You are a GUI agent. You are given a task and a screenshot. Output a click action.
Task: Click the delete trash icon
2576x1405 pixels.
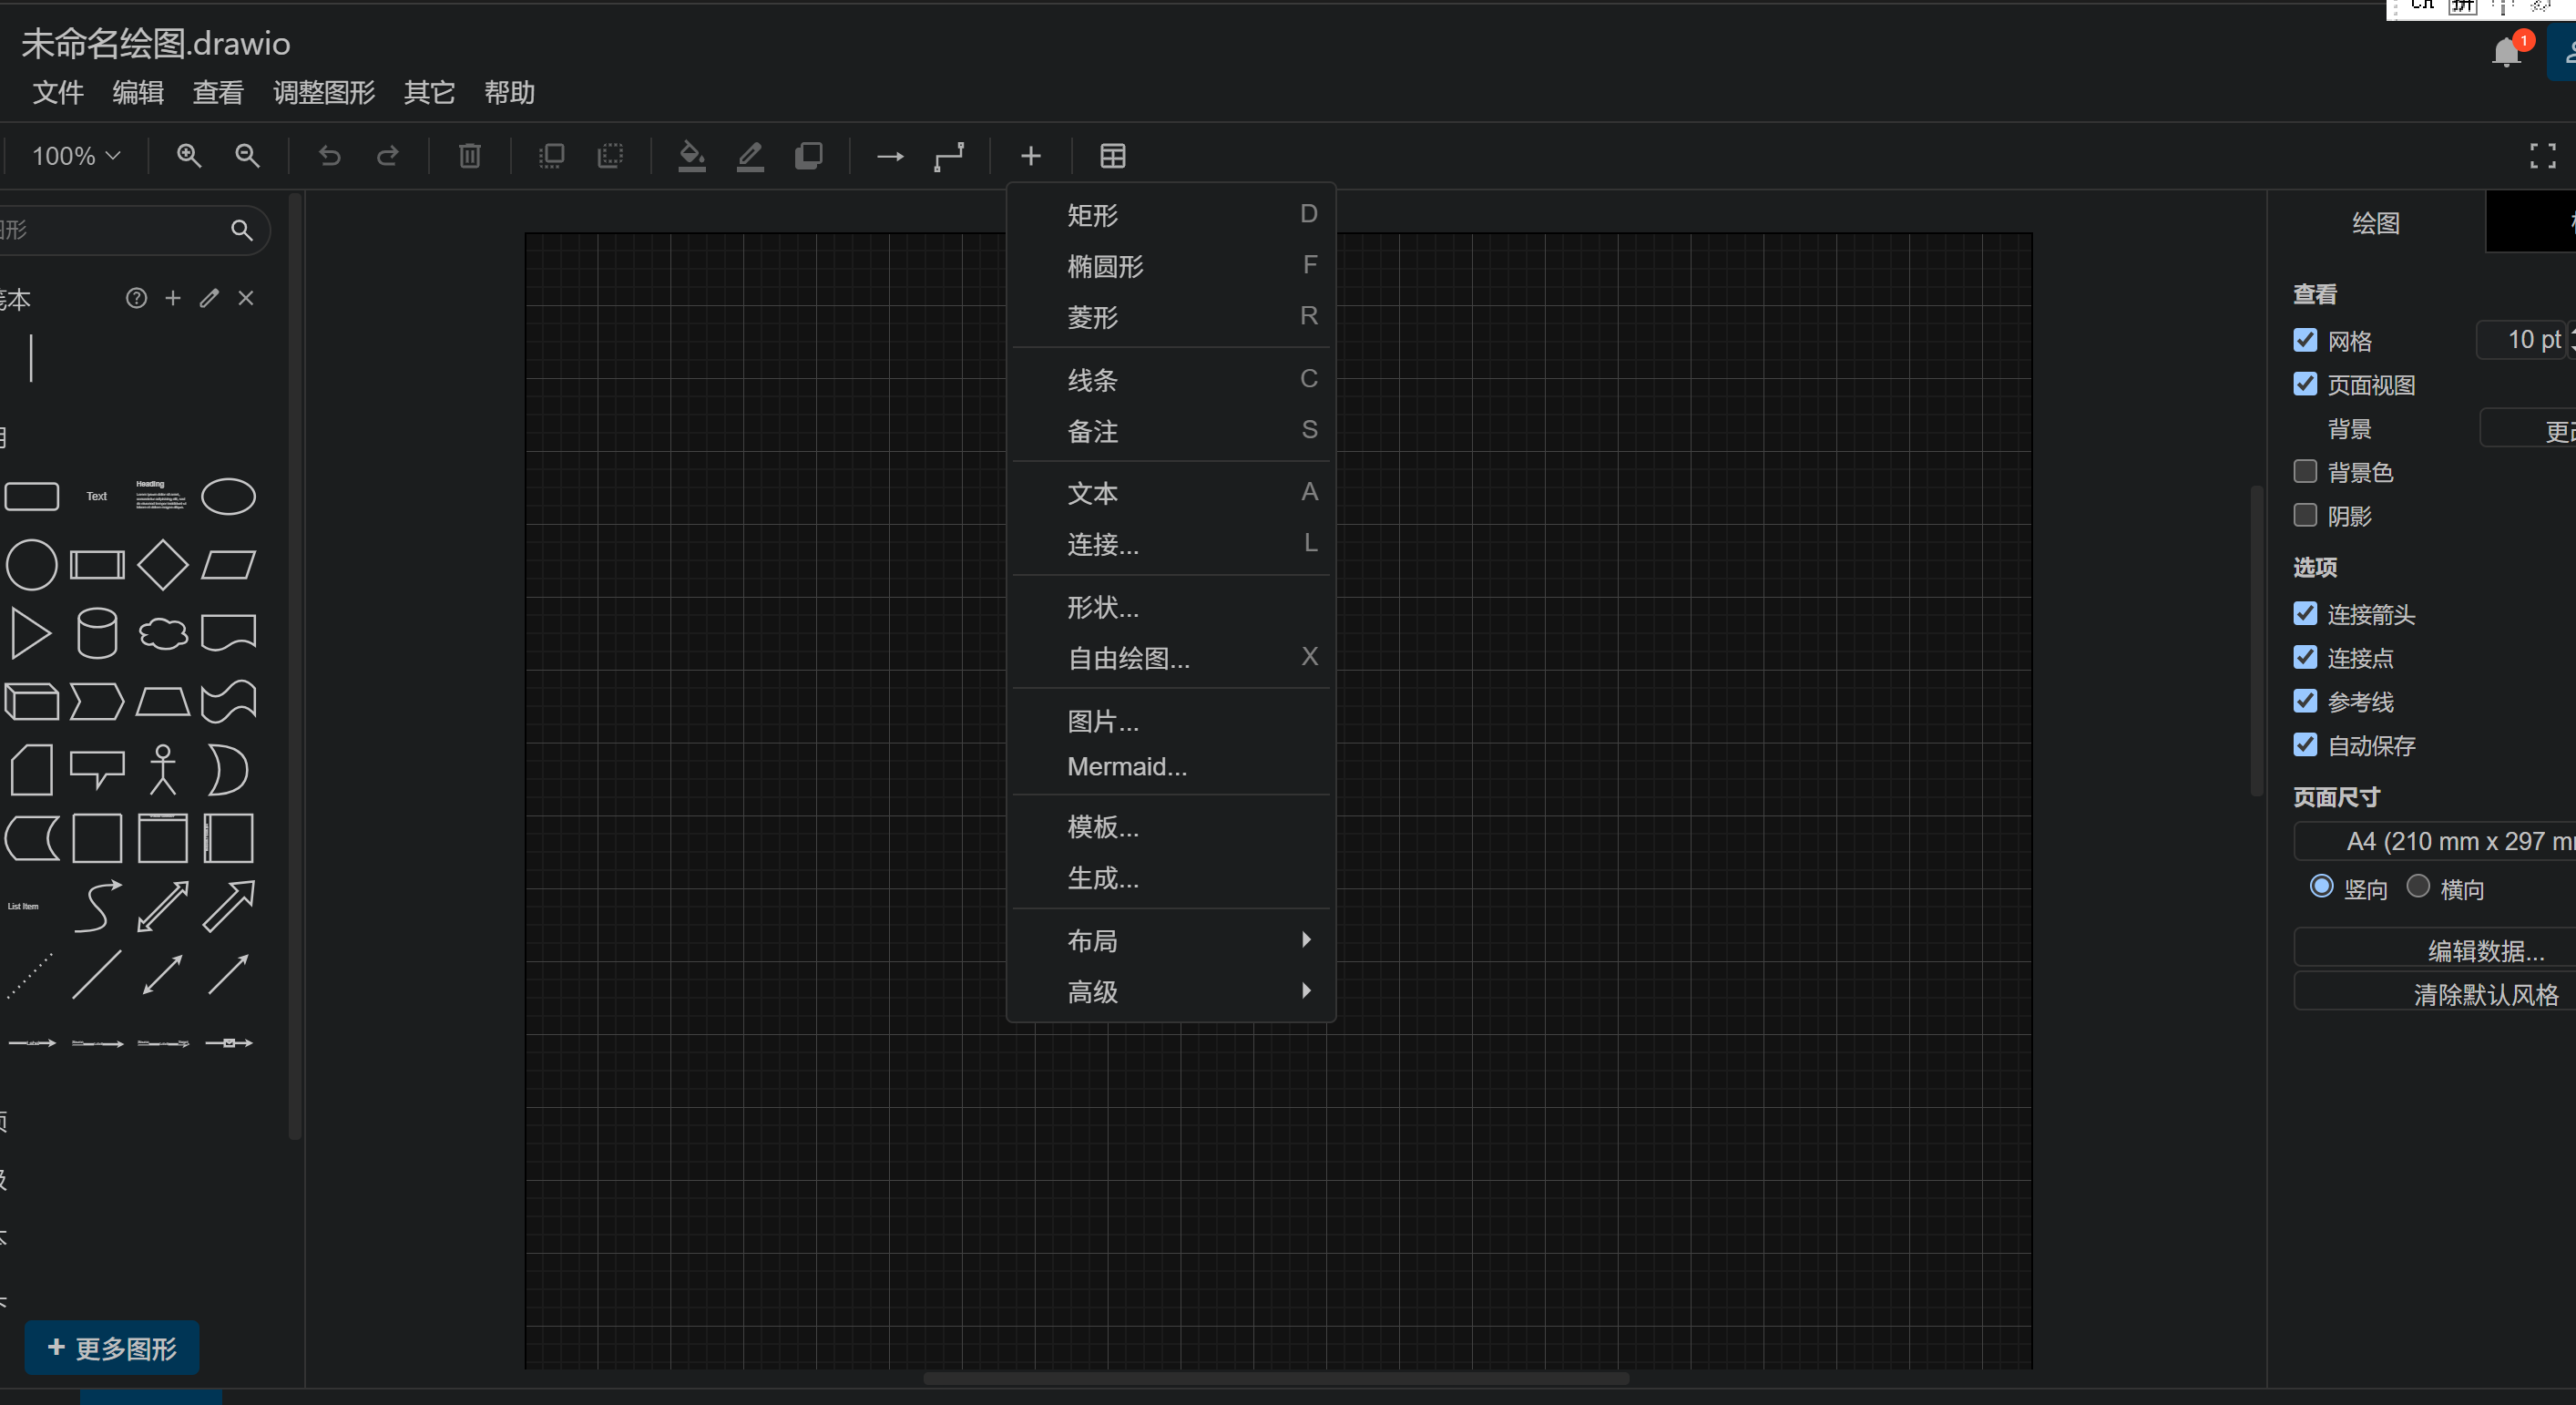tap(469, 156)
